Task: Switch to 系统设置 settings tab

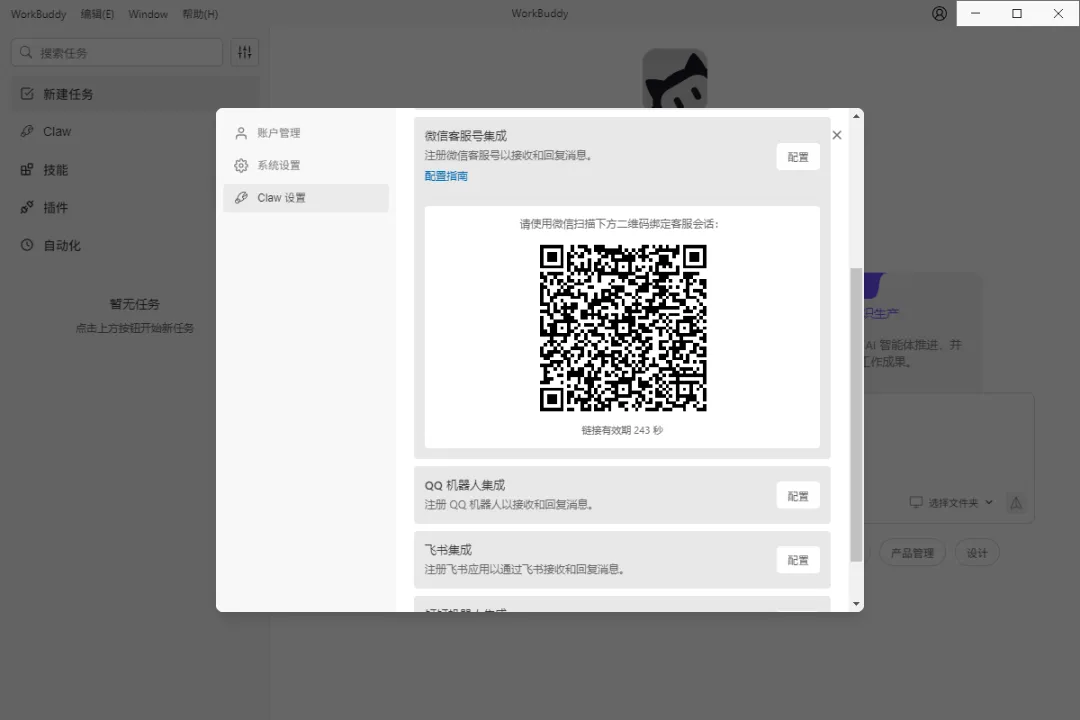Action: (x=306, y=165)
